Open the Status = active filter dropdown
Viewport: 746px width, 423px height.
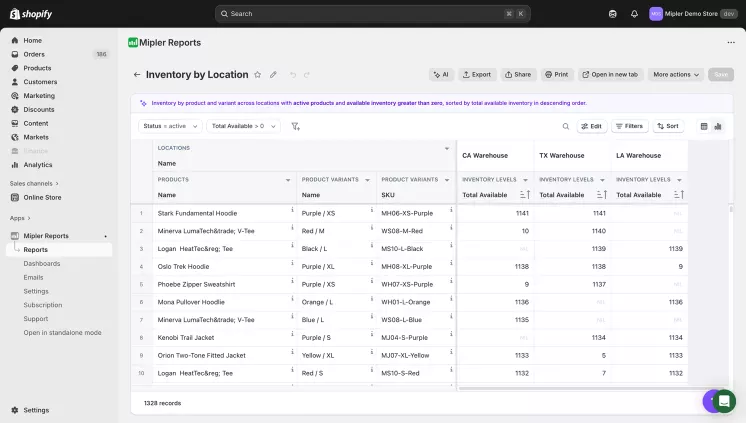[x=169, y=126]
